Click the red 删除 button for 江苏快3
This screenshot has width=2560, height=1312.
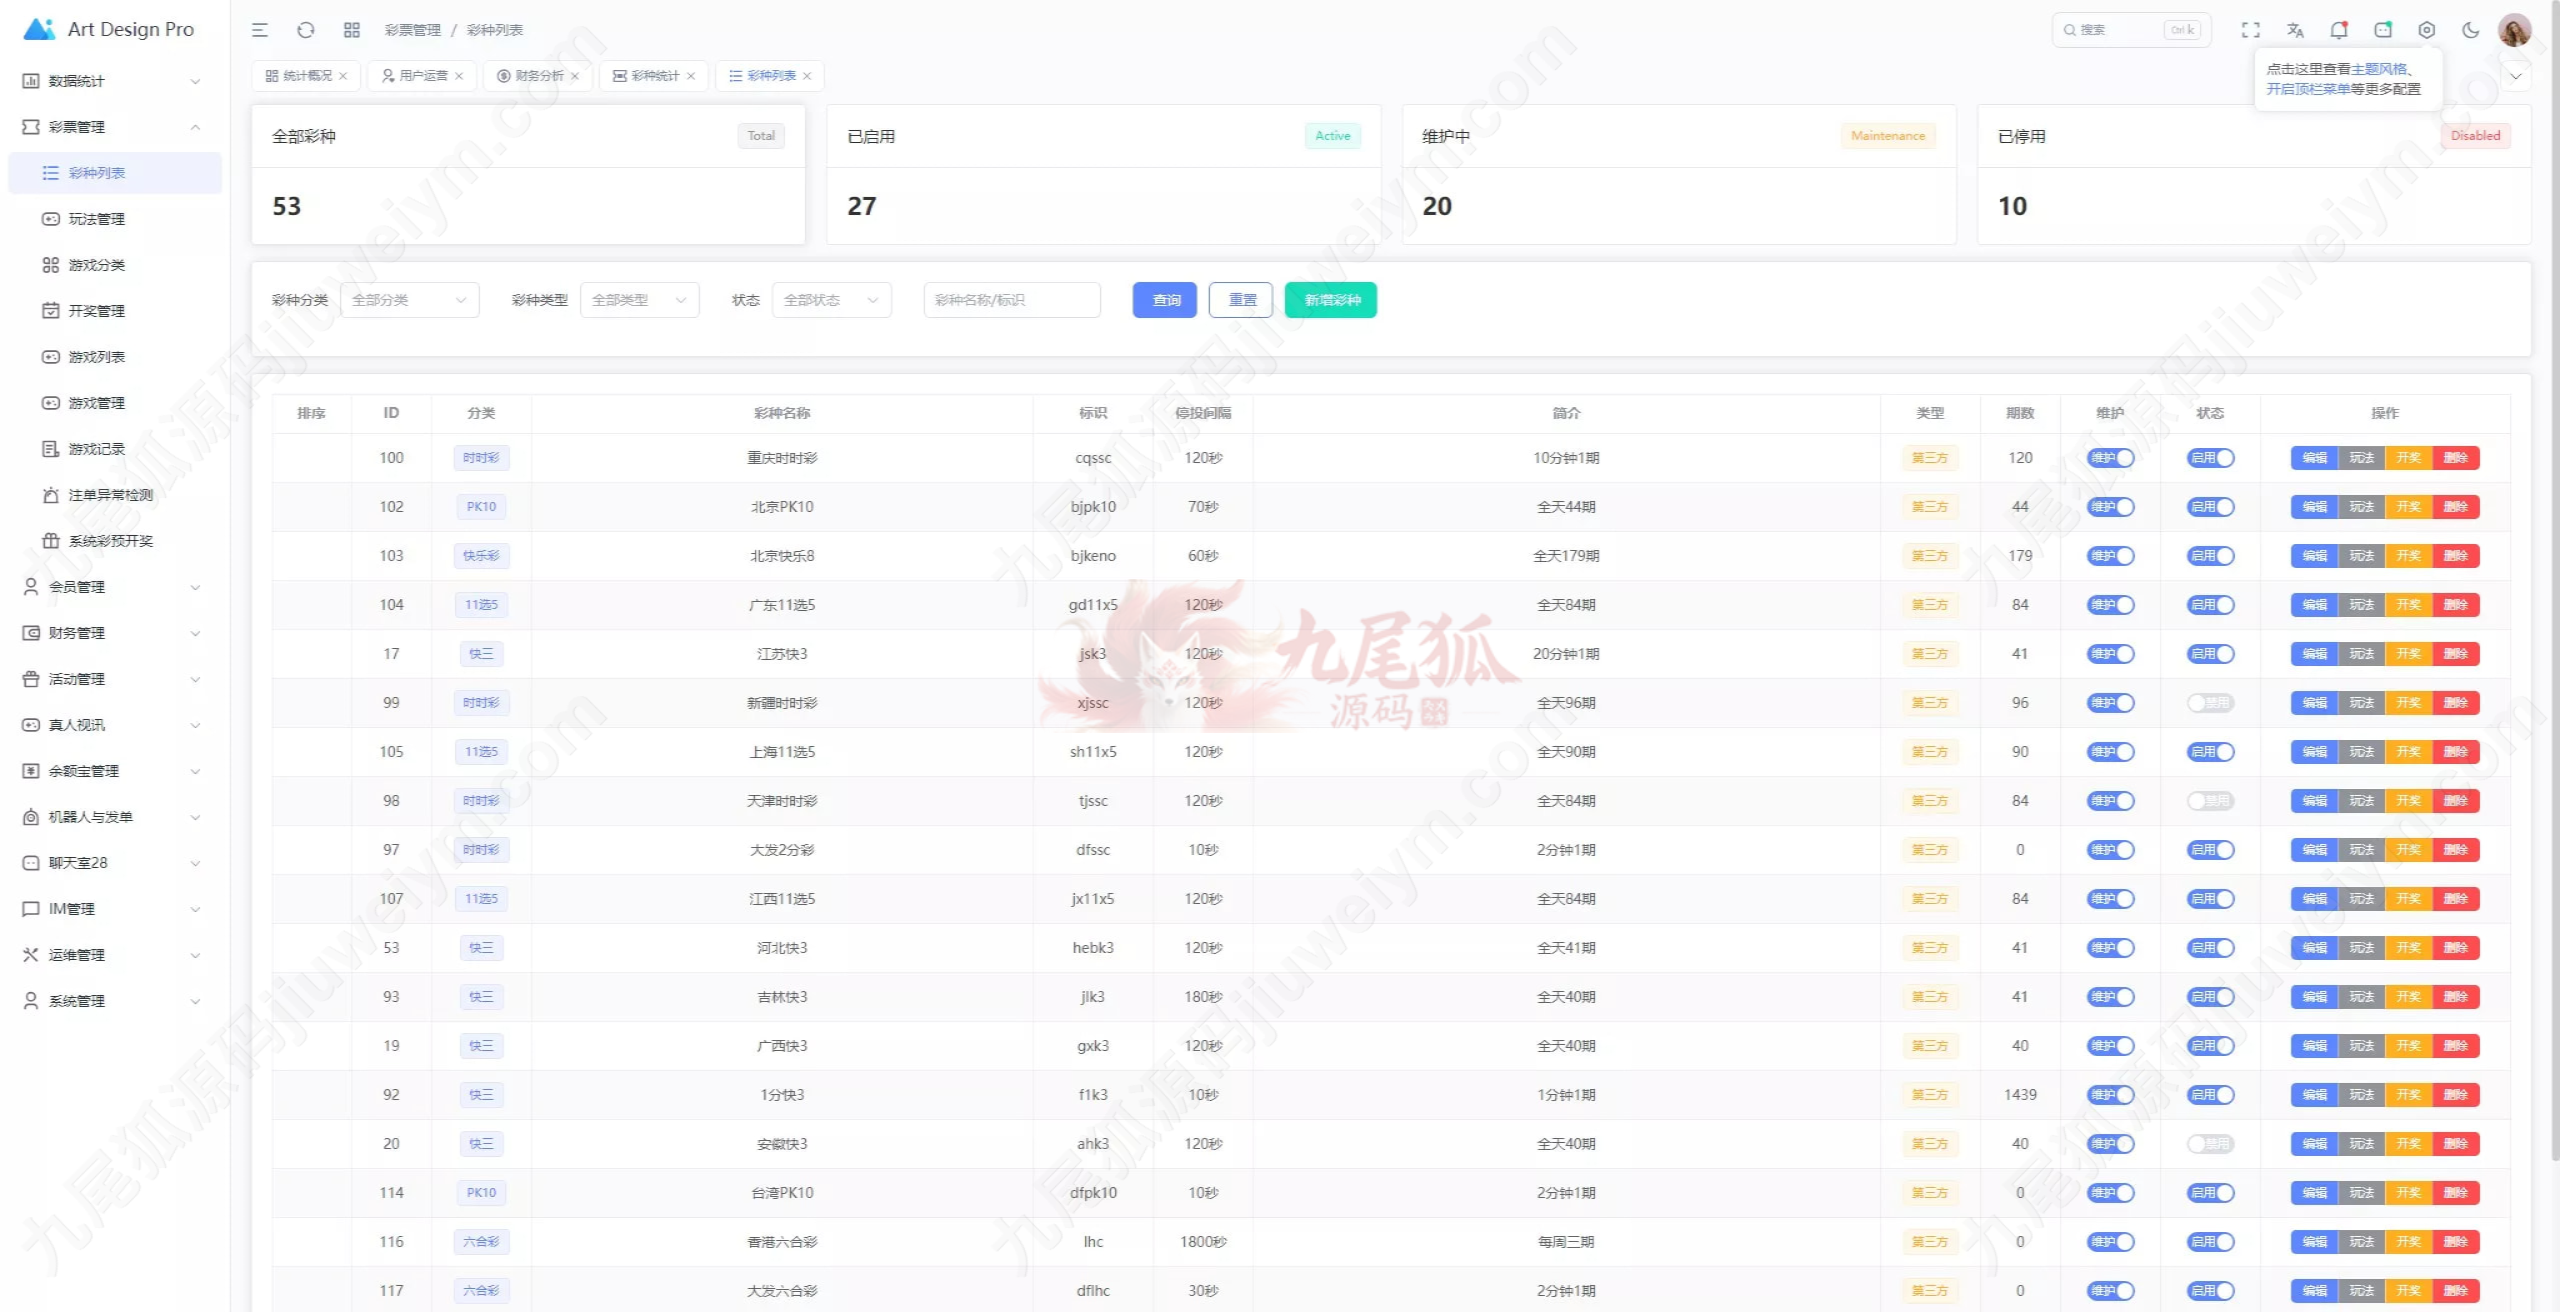pos(2456,654)
